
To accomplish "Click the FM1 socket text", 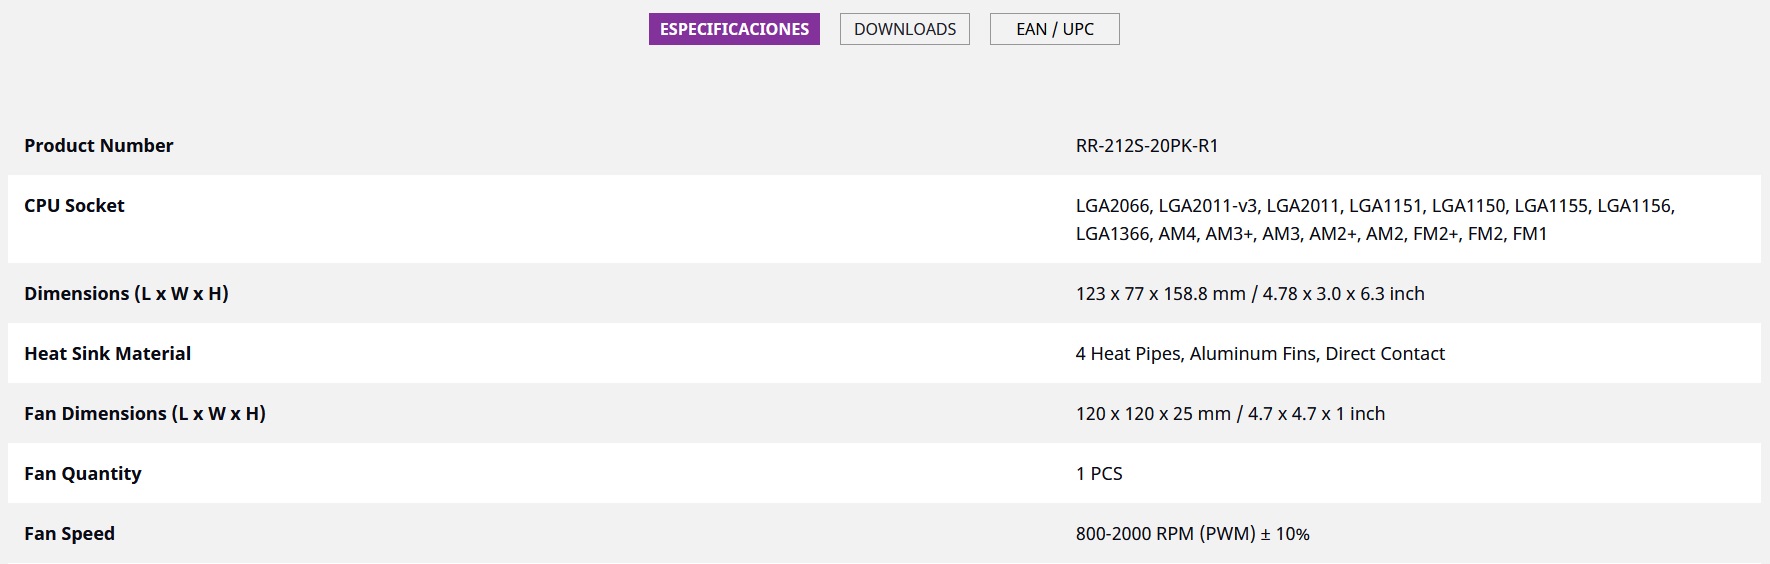I will coord(1529,234).
